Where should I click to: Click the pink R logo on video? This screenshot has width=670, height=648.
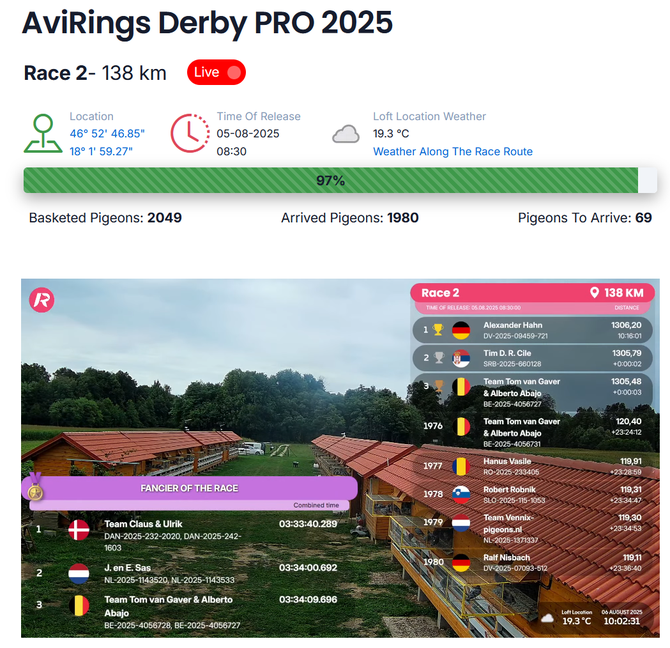point(42,300)
